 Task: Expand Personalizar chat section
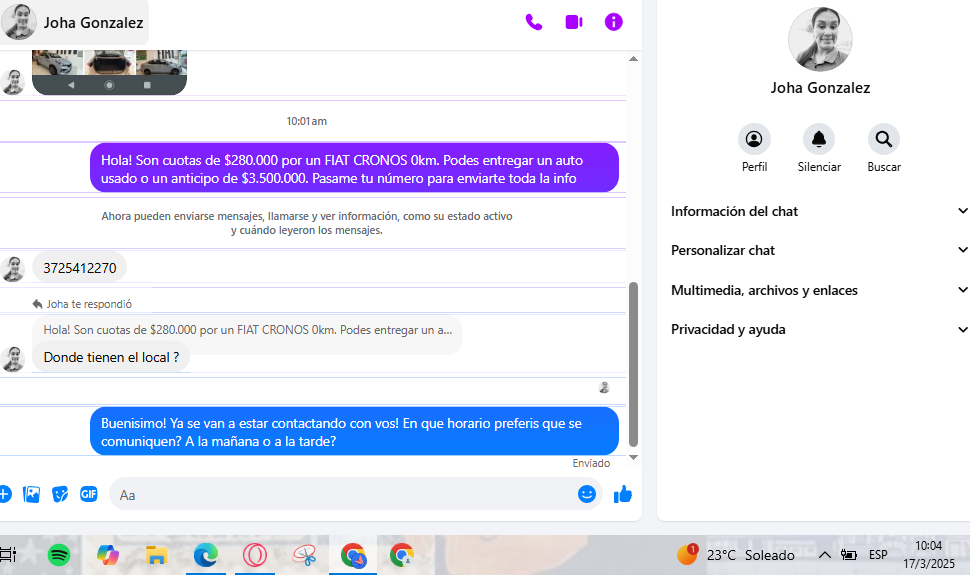(x=819, y=250)
